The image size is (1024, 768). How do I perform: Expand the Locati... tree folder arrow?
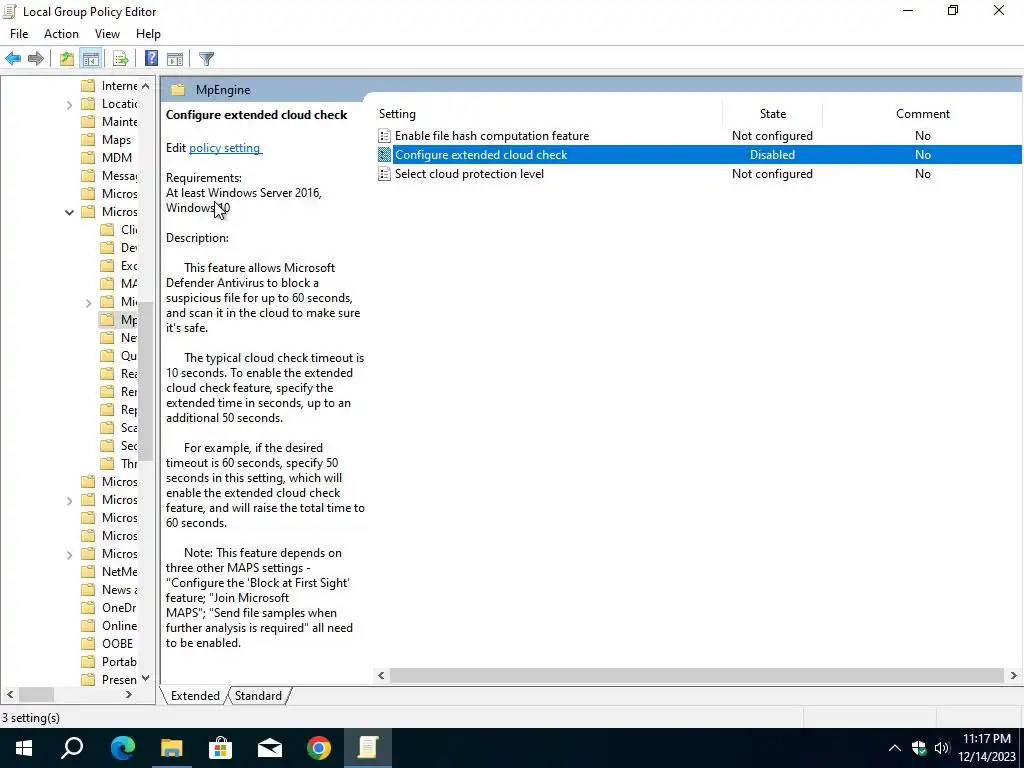pyautogui.click(x=69, y=104)
